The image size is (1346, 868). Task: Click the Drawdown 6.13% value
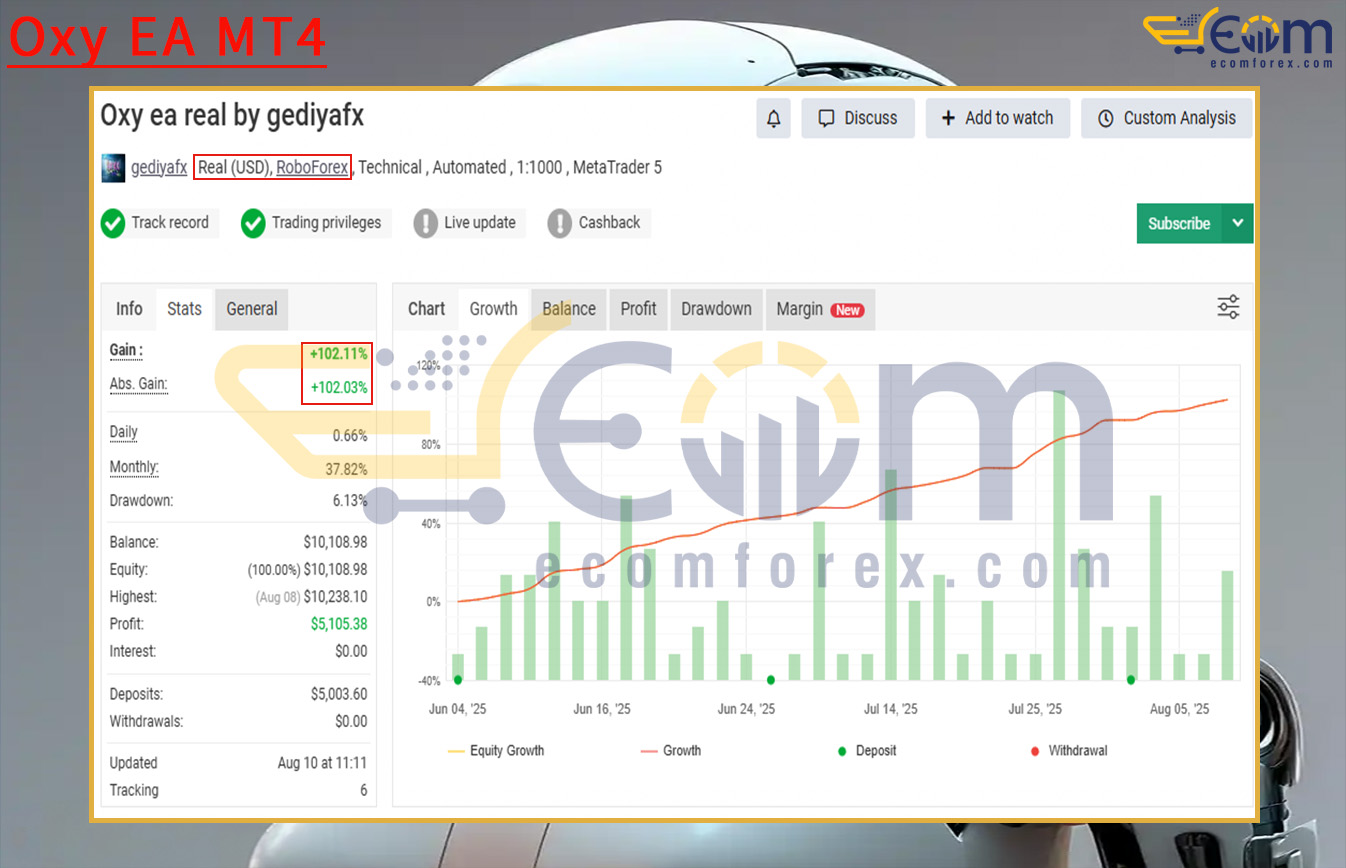(350, 501)
